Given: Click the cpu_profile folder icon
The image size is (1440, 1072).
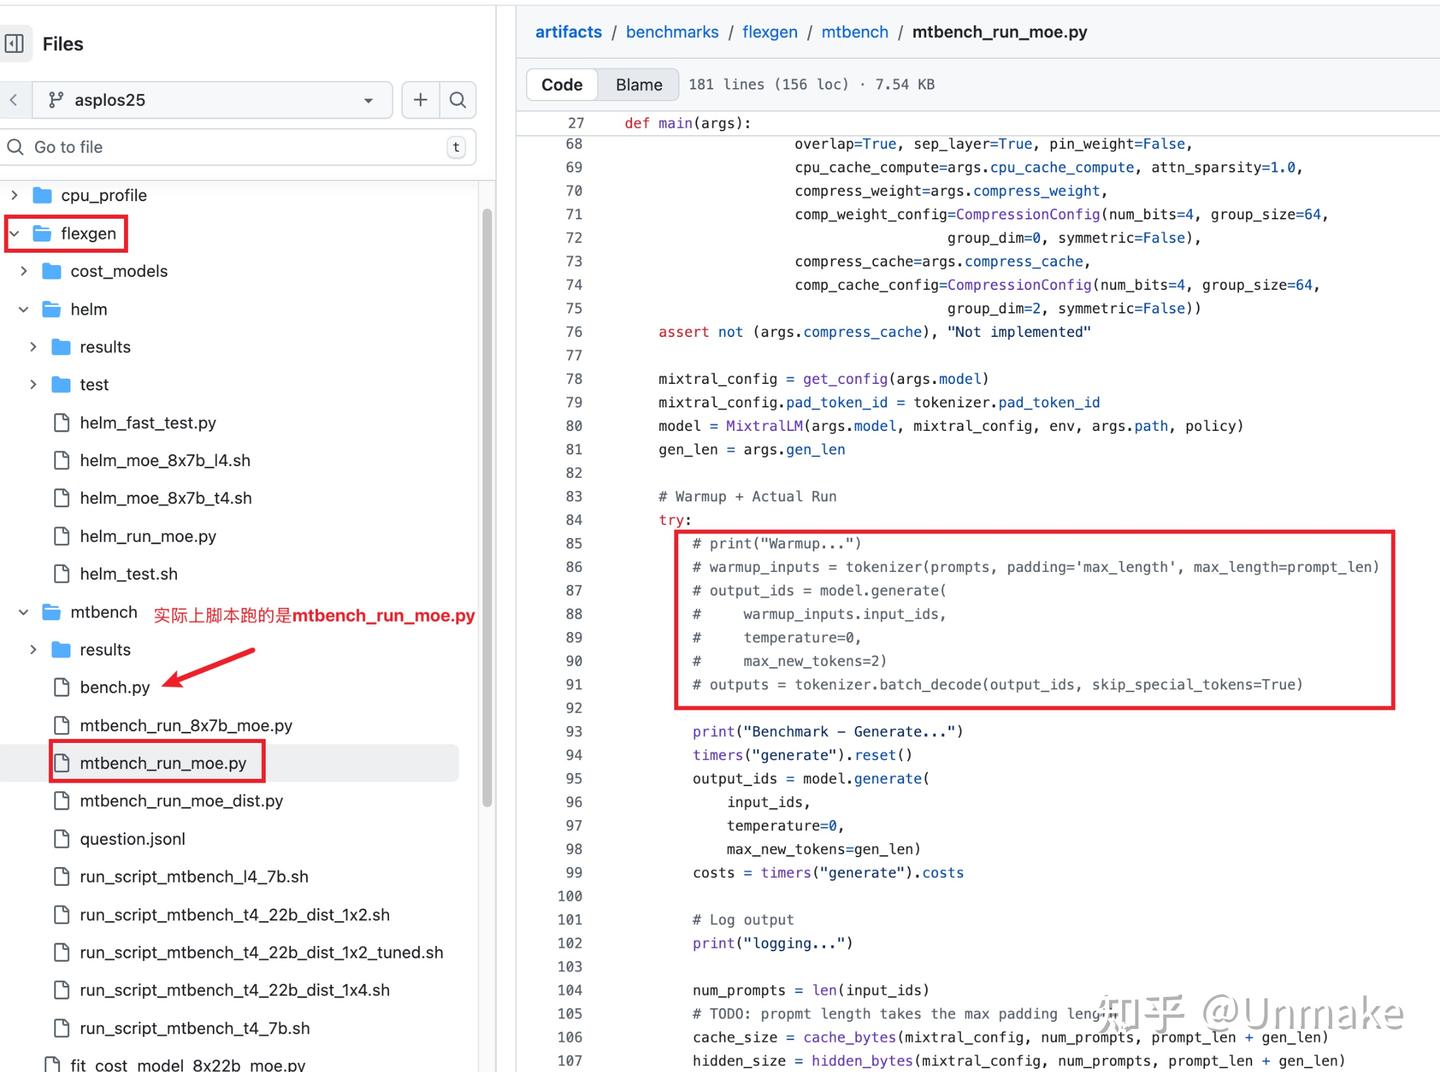Looking at the screenshot, I should 42,195.
